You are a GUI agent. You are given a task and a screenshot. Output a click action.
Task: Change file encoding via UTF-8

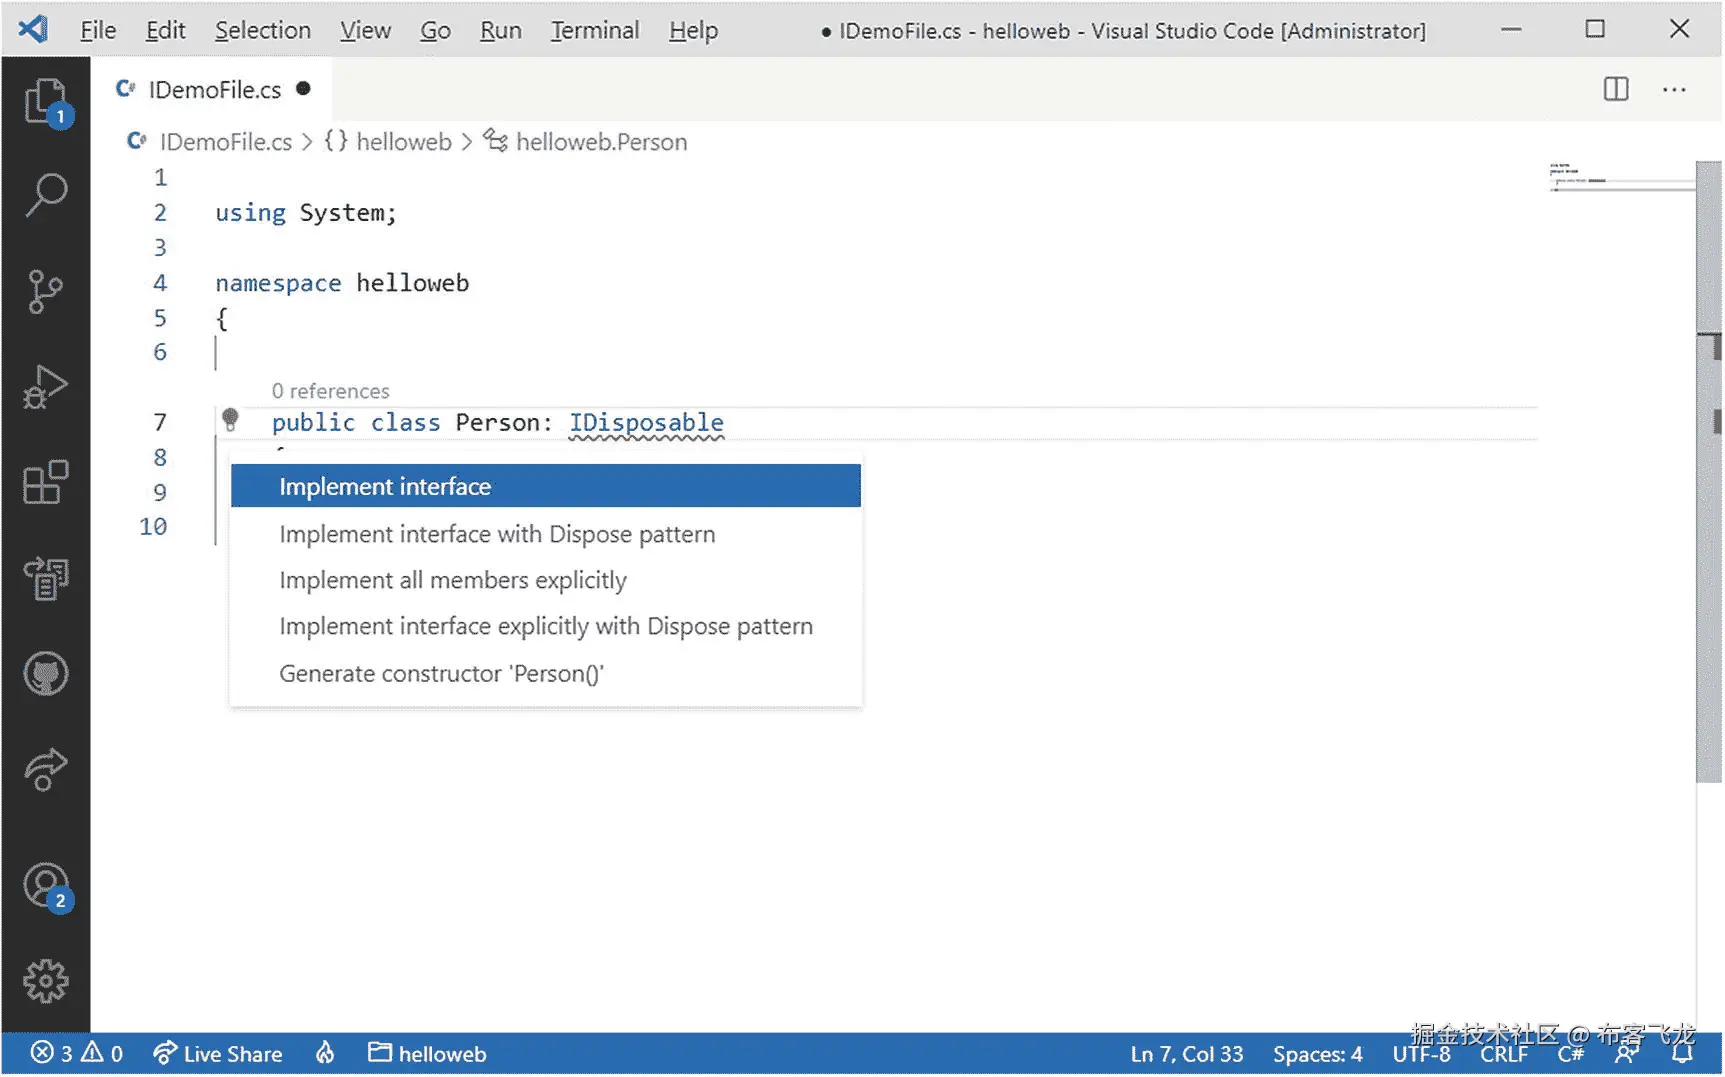point(1421,1054)
